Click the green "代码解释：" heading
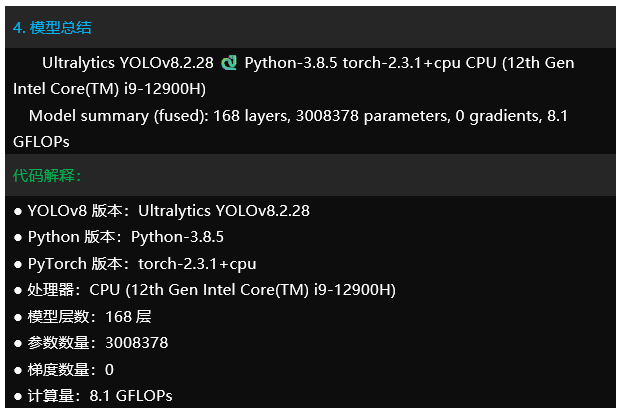 tap(47, 176)
